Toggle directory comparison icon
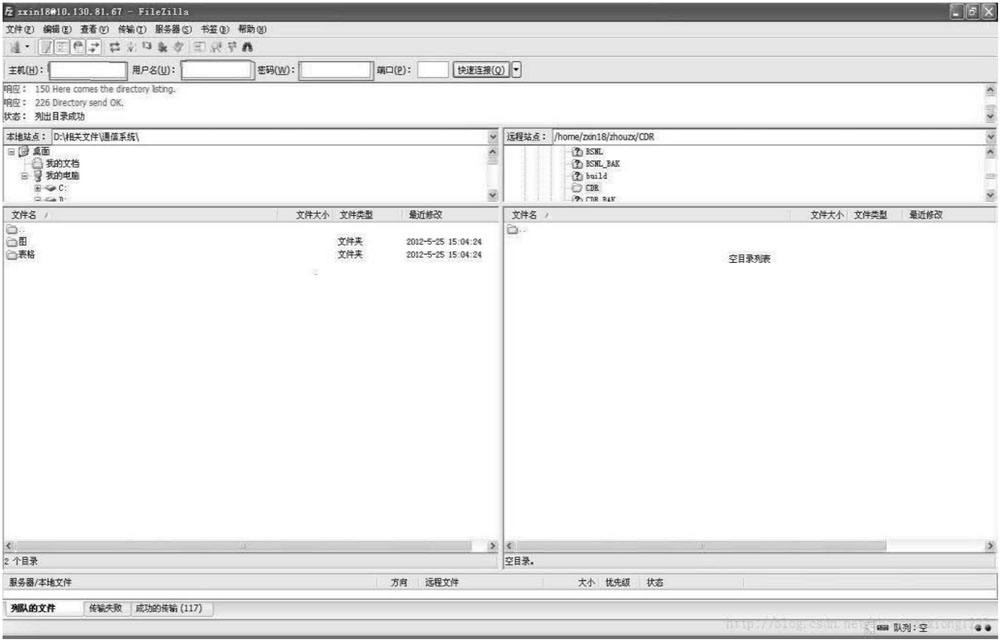The image size is (1000, 641). (x=216, y=47)
